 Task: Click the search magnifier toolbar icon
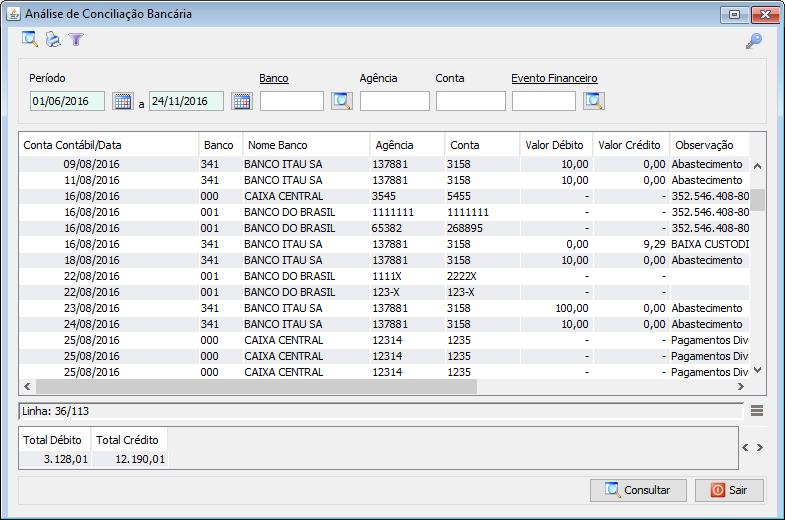pyautogui.click(x=30, y=39)
